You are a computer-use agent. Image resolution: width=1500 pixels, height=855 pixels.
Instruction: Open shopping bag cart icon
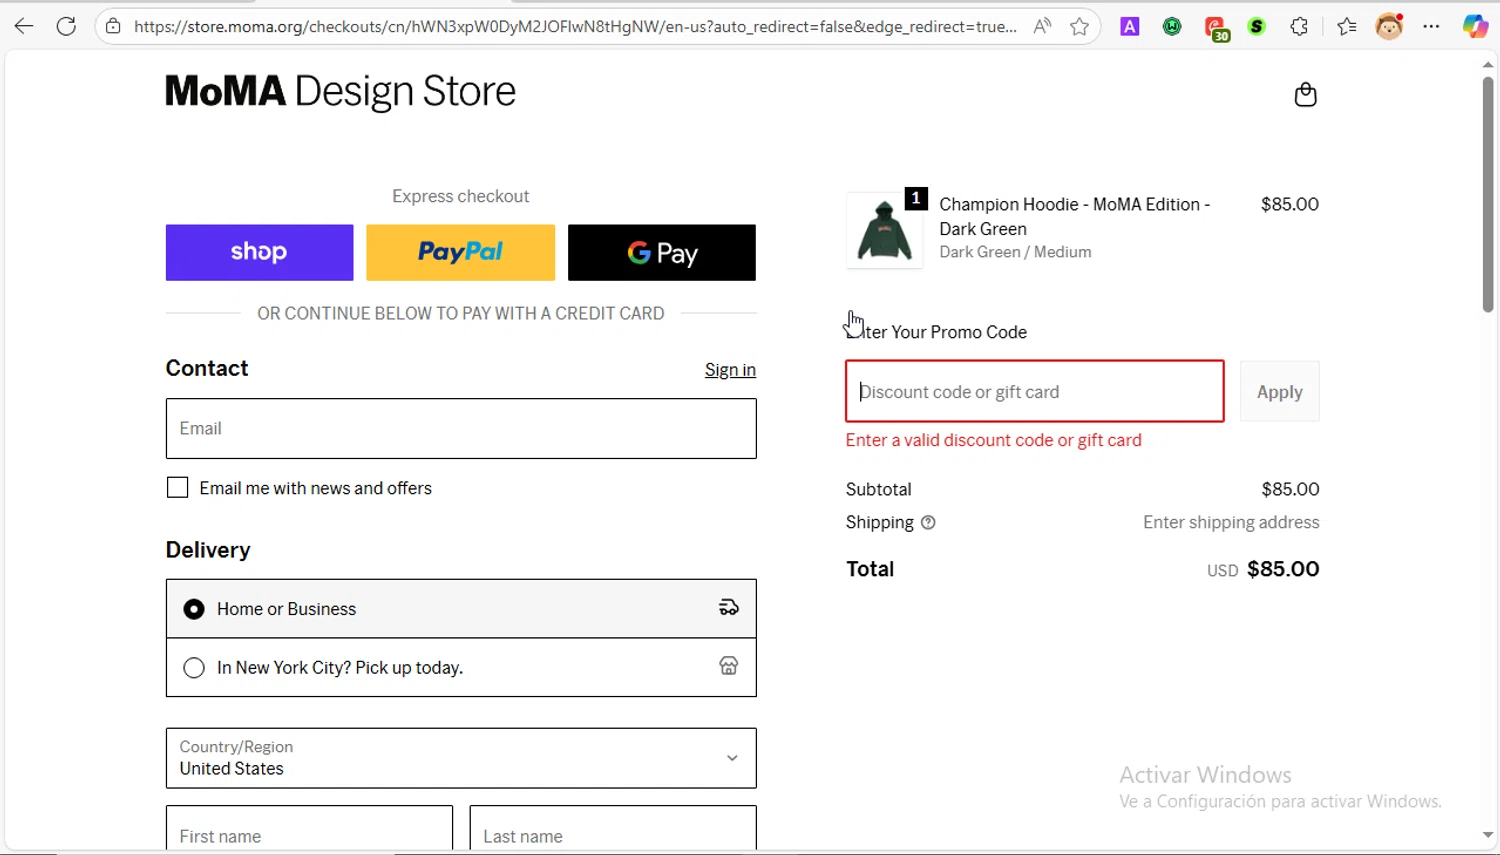1305,95
